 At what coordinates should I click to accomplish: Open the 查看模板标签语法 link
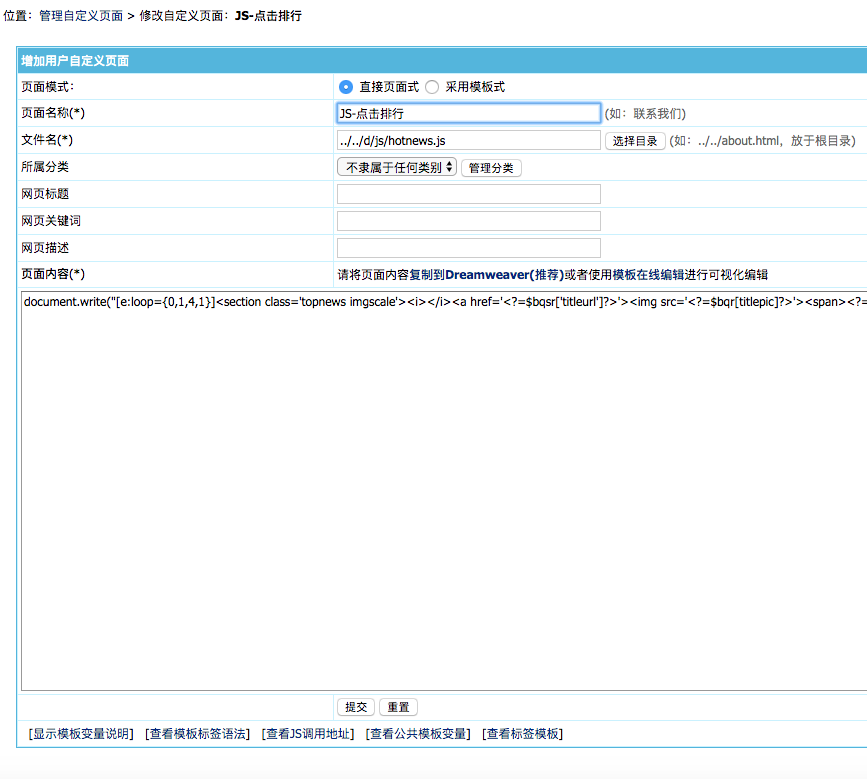pos(197,734)
